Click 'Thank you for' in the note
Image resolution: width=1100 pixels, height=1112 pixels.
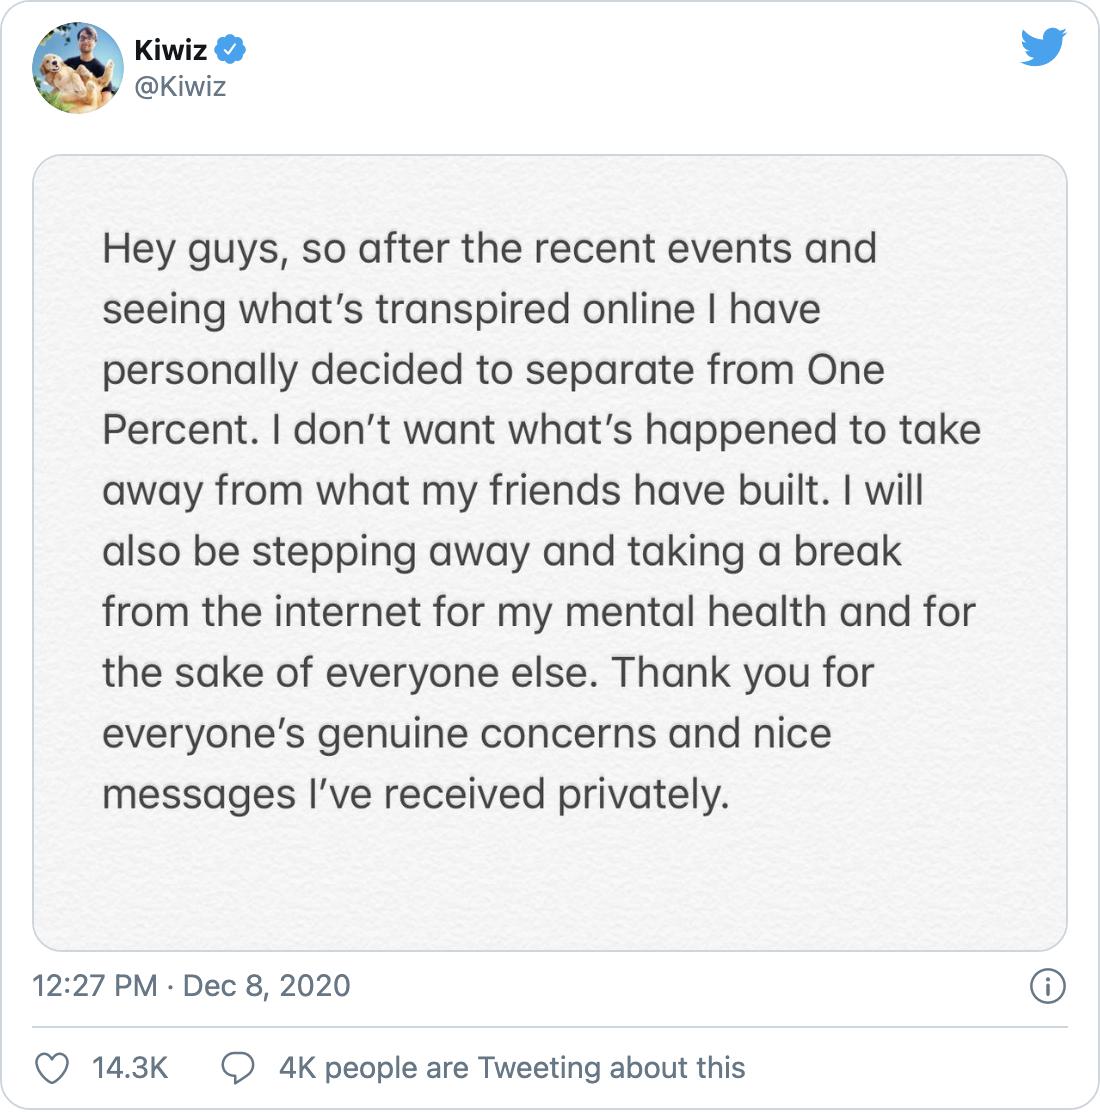tap(743, 673)
